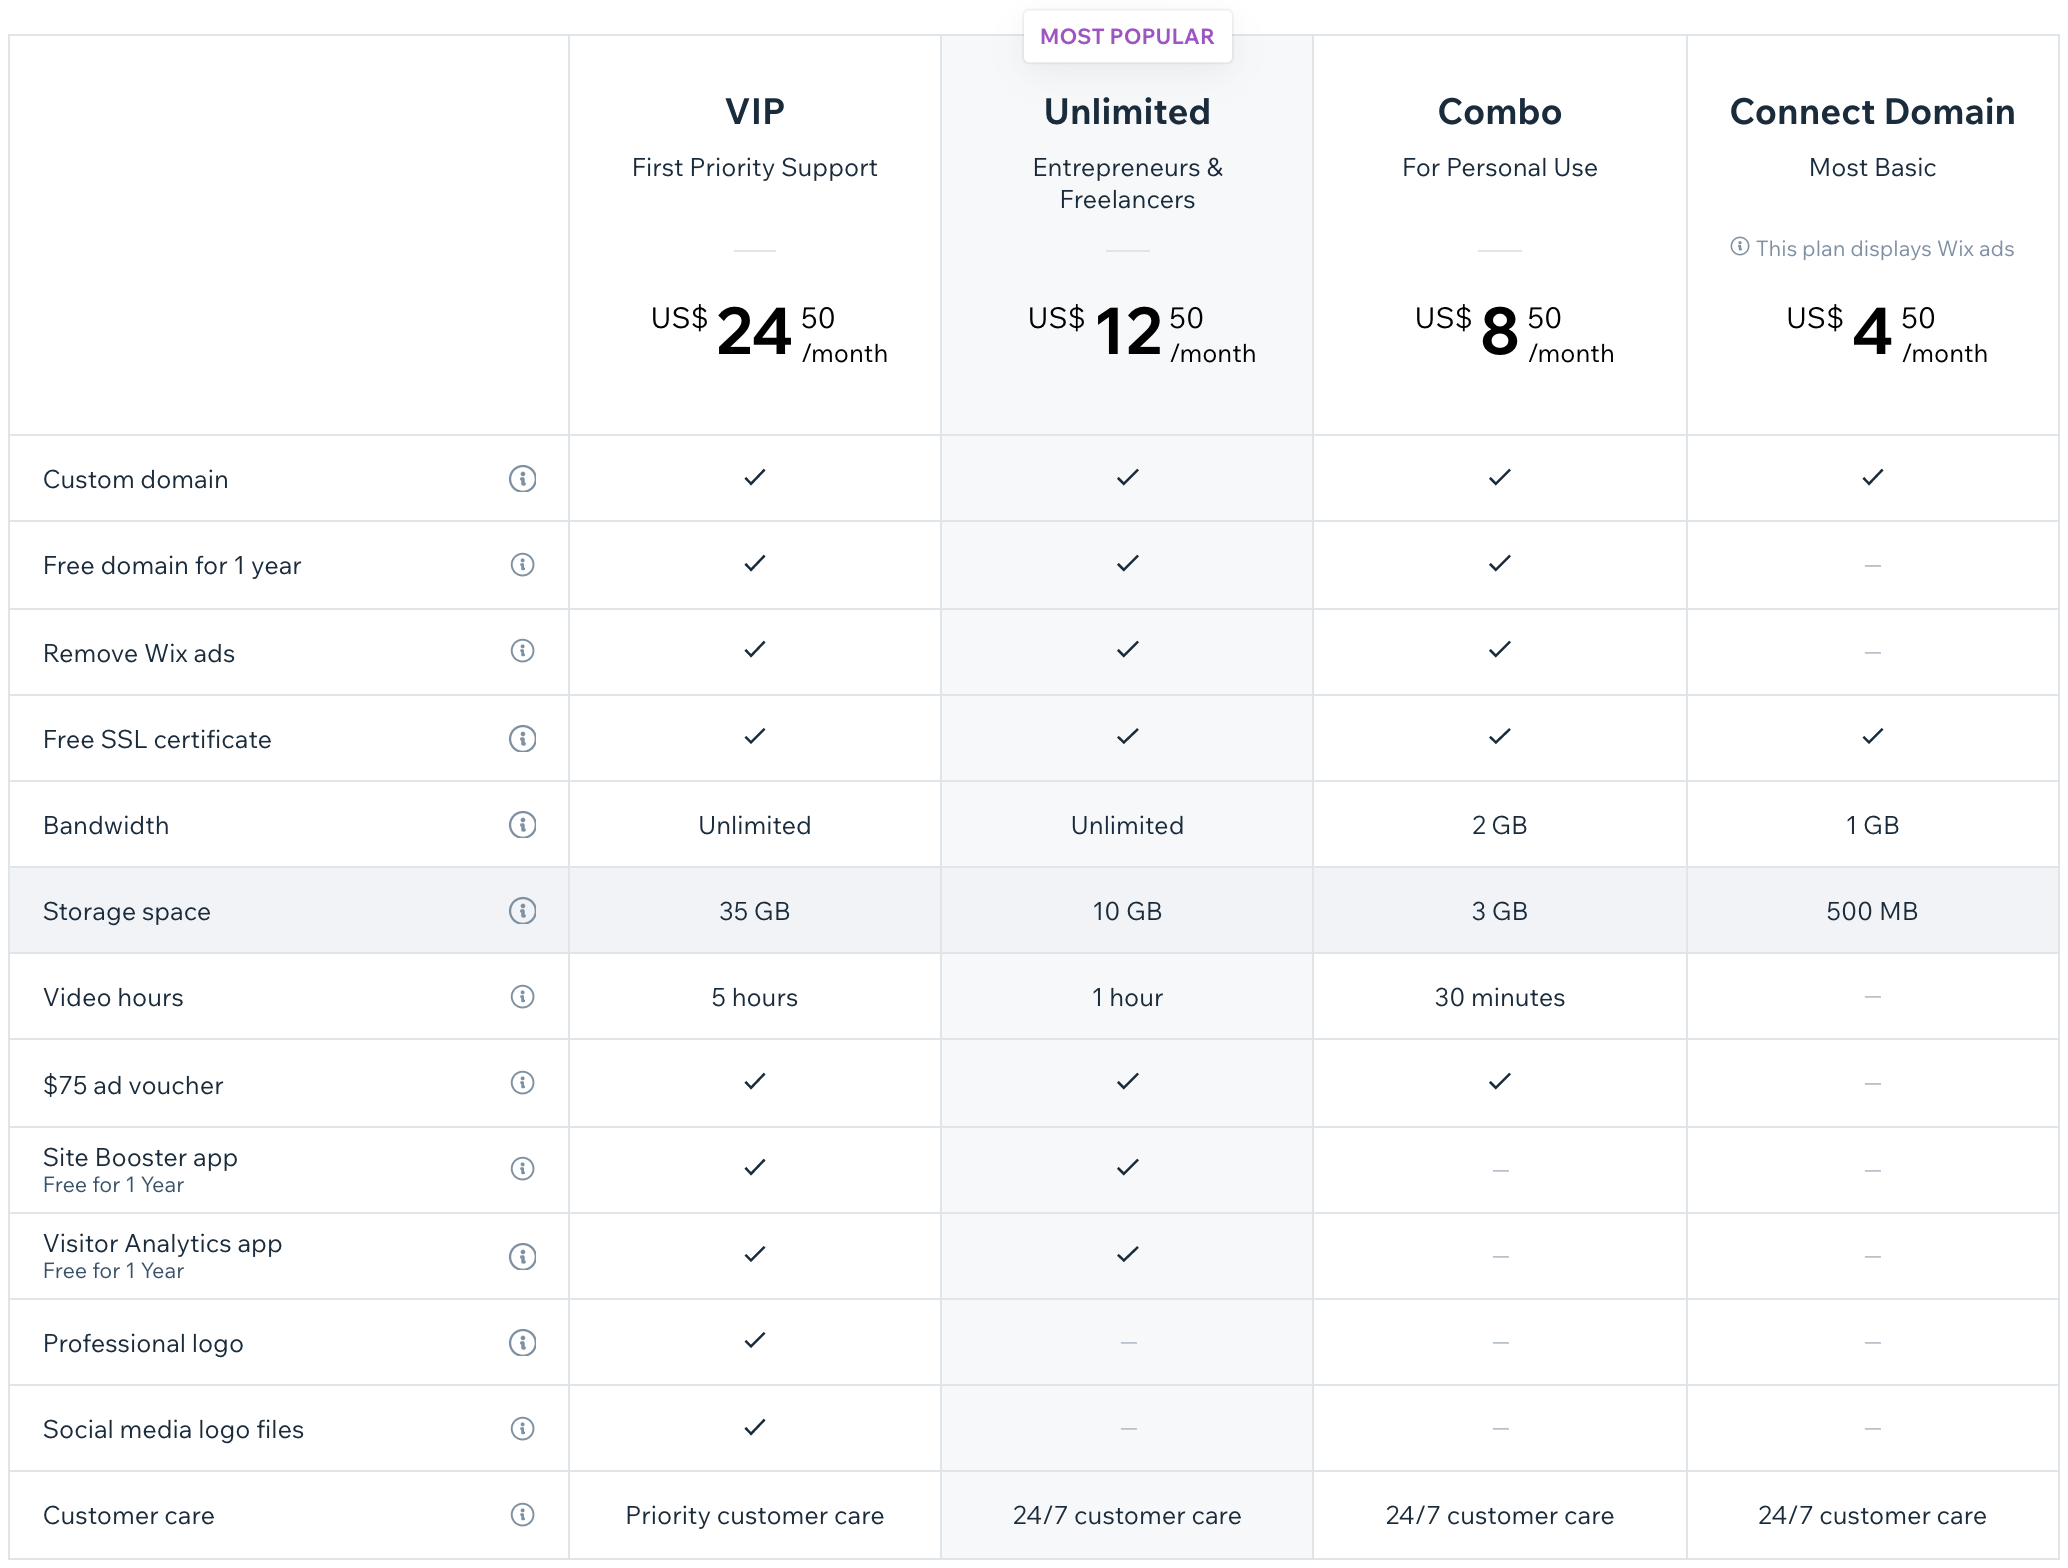This screenshot has width=2068, height=1568.
Task: Click the Customer care info icon
Action: (x=522, y=1515)
